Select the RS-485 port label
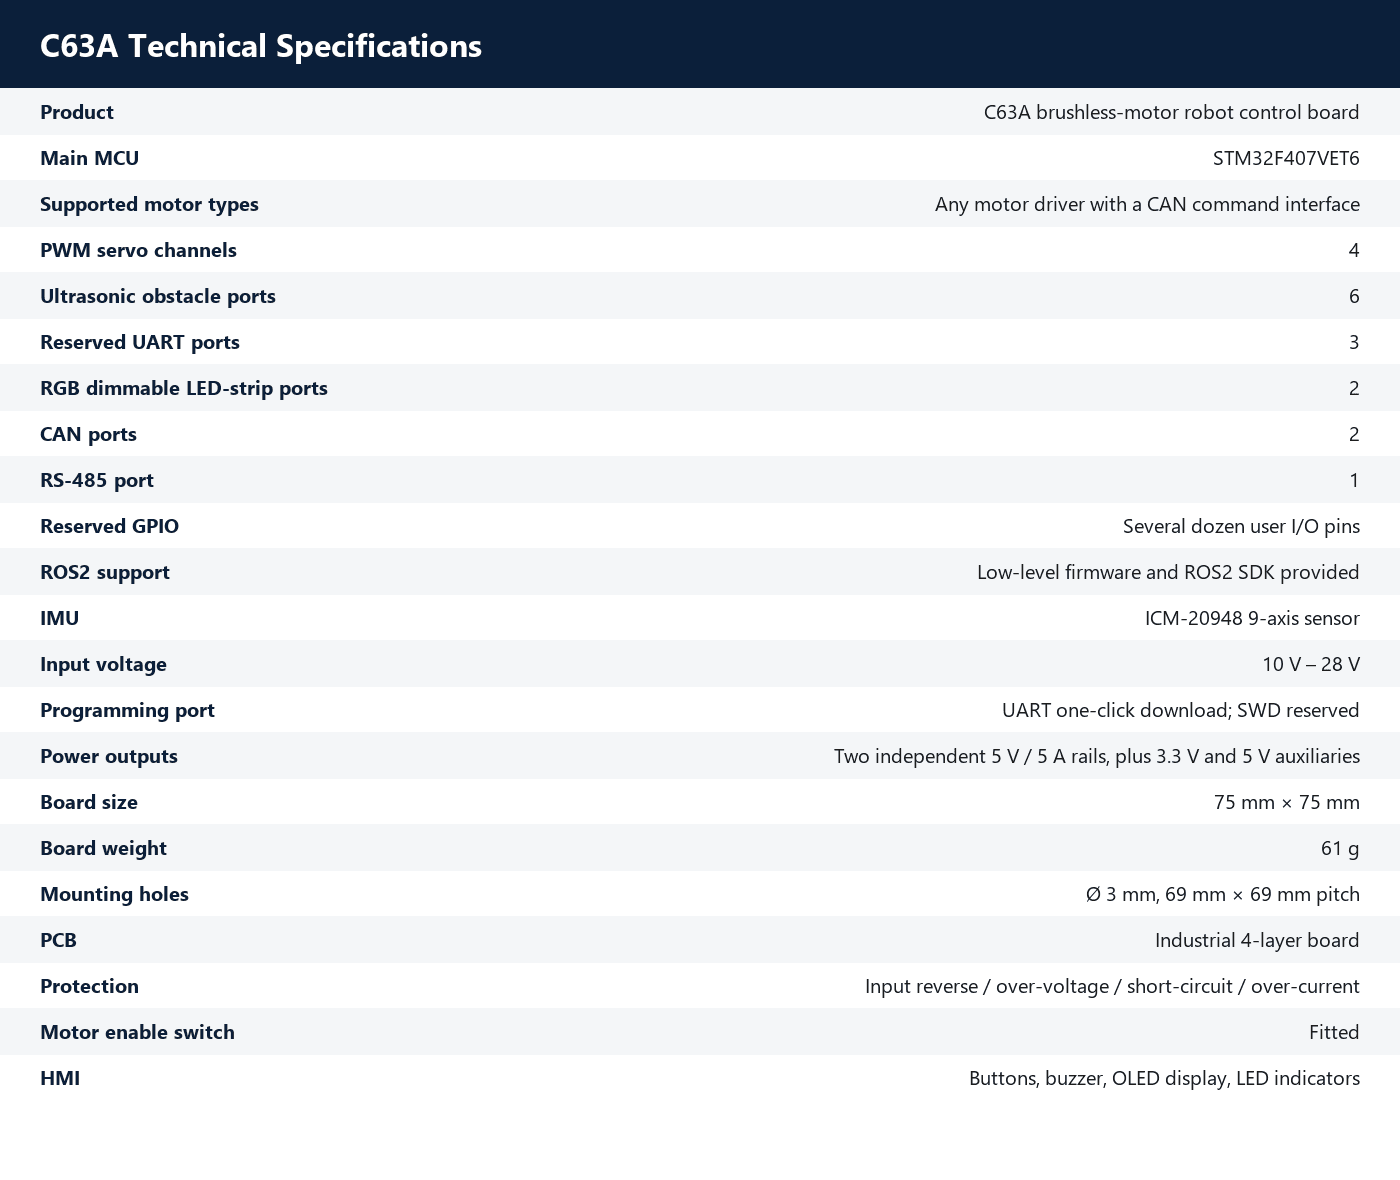The height and width of the screenshot is (1180, 1400). 97,480
